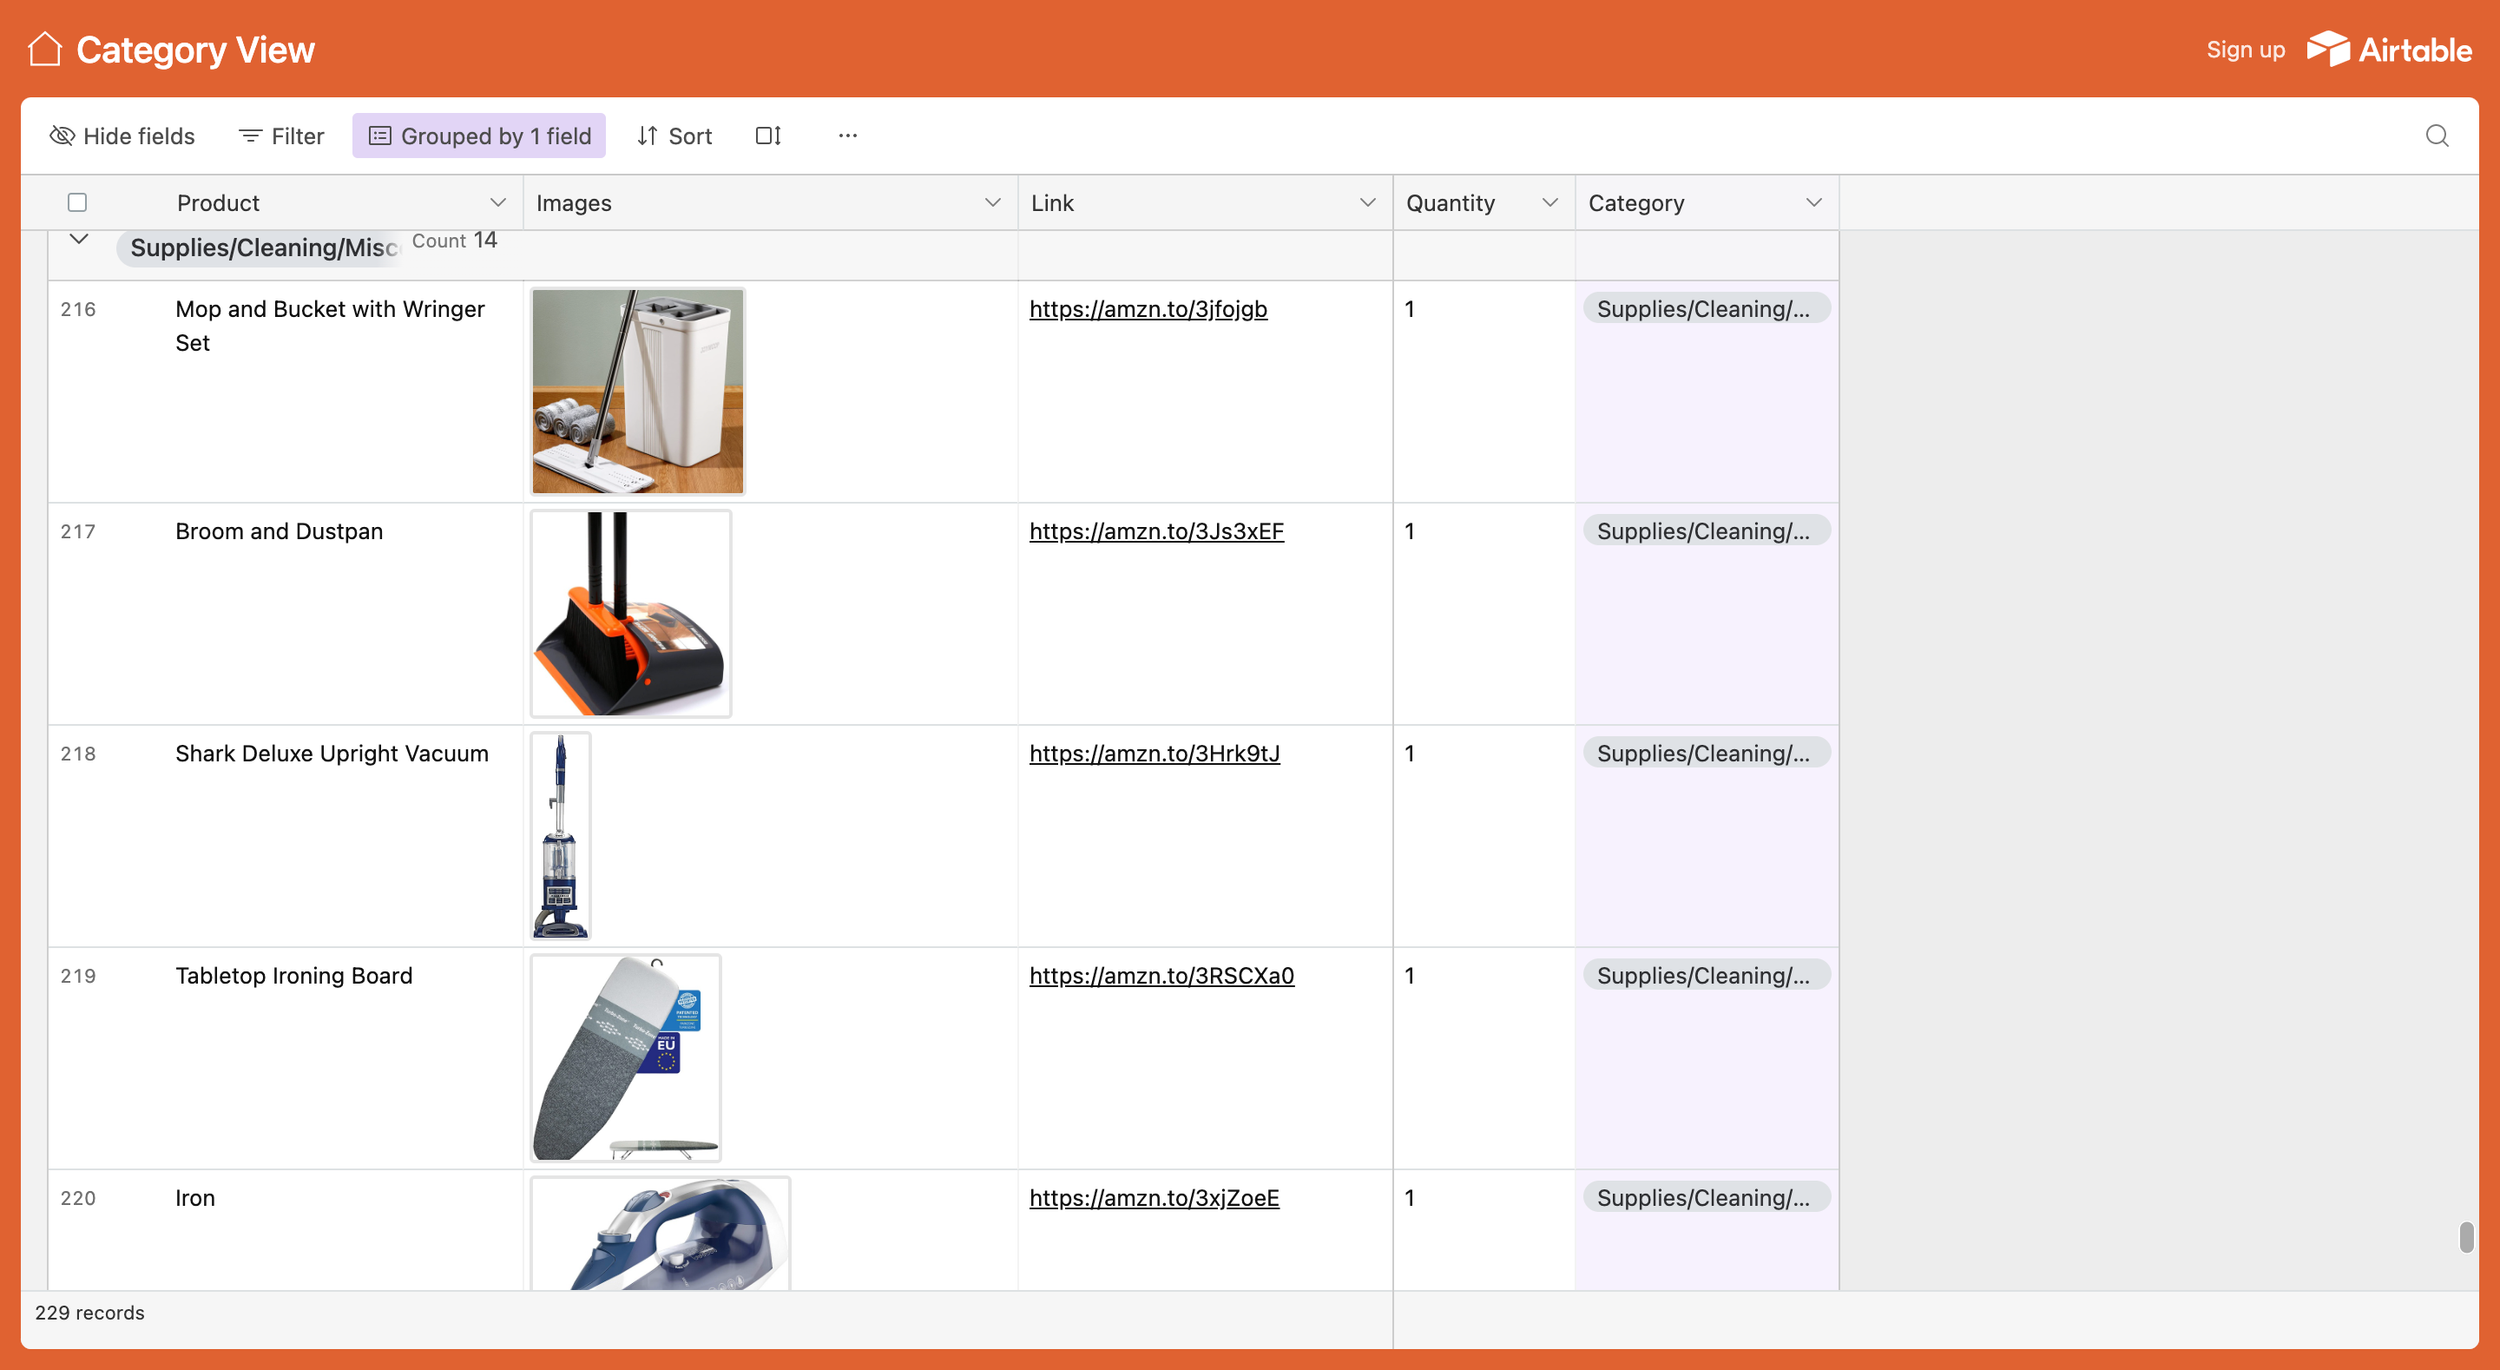
Task: Open the Images column dropdown arrow
Action: point(992,203)
